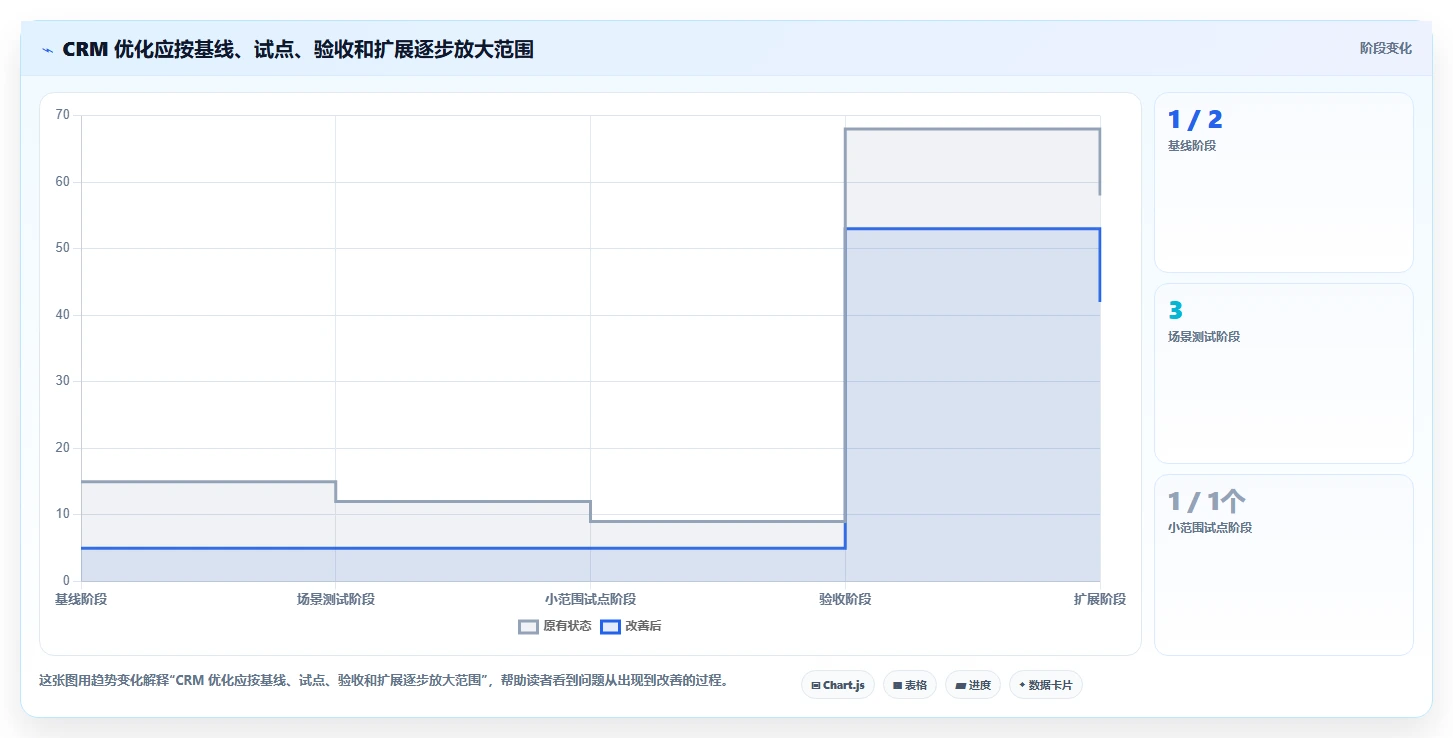Click the 基线阶段 x-axis label
The height and width of the screenshot is (738, 1453).
[x=81, y=599]
